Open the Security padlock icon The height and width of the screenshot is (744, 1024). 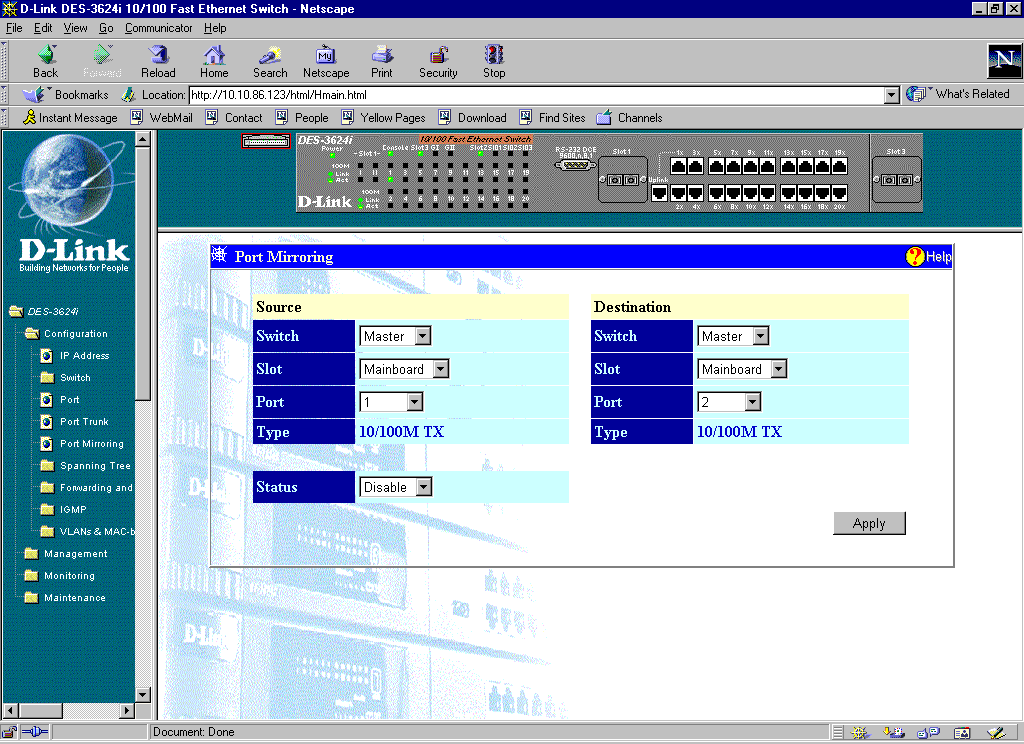[438, 56]
